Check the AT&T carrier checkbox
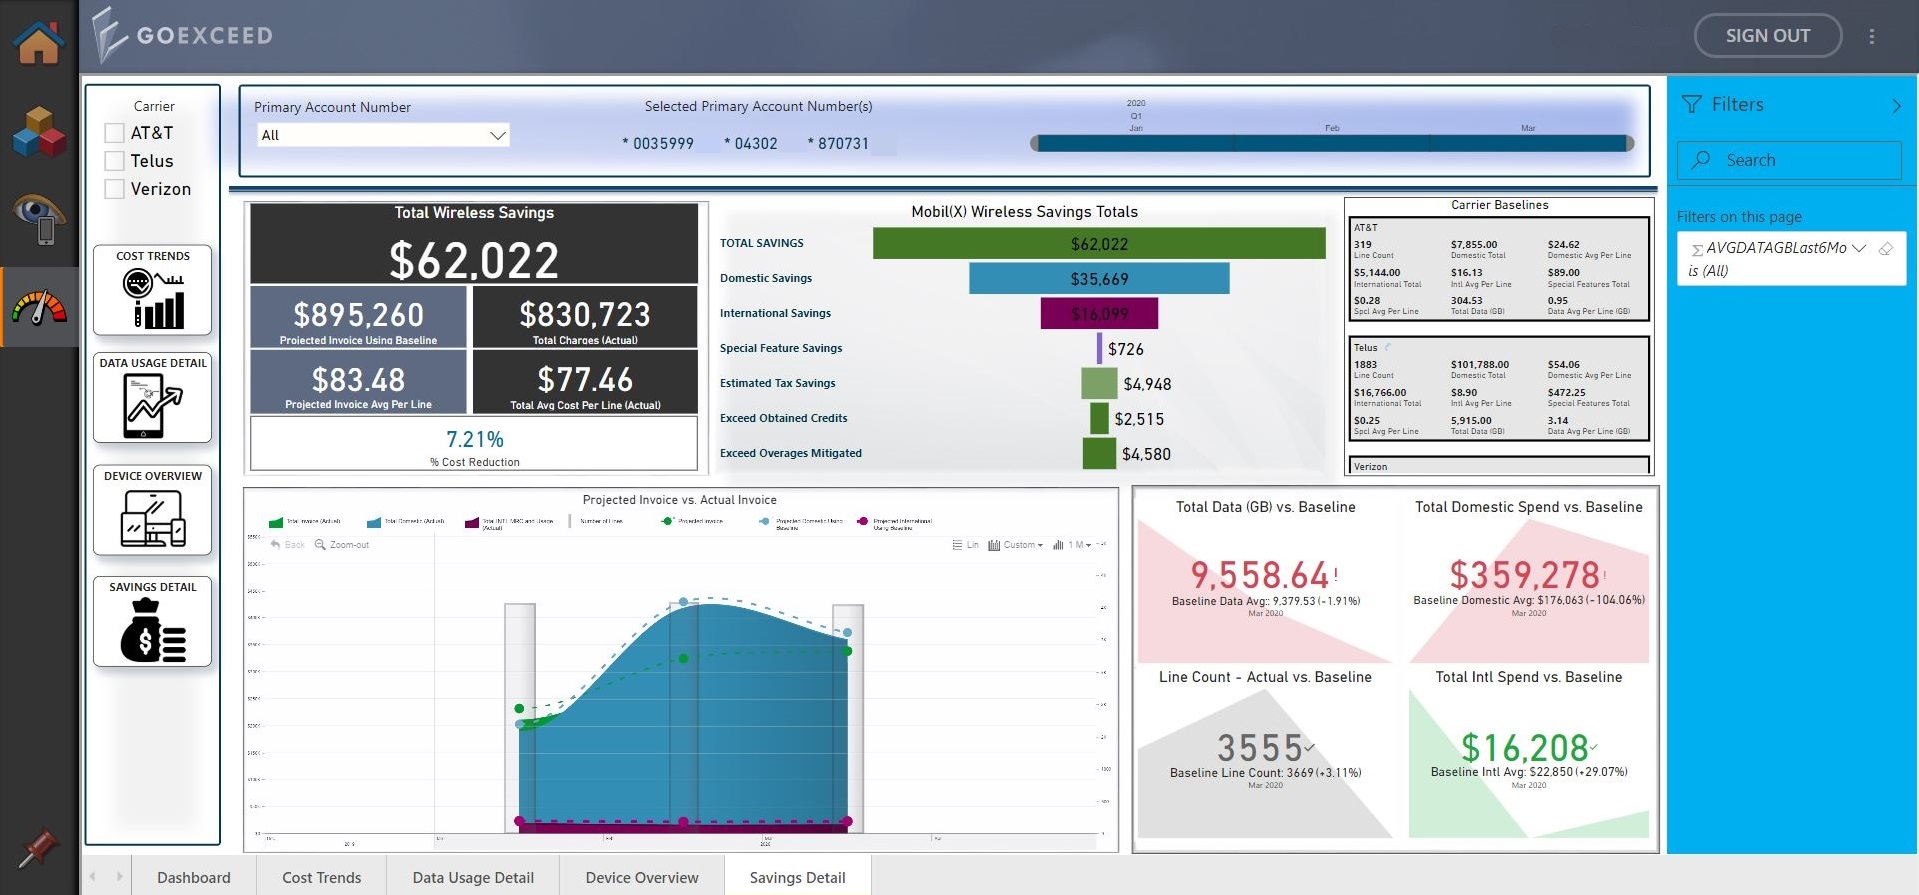This screenshot has height=895, width=1919. 115,133
